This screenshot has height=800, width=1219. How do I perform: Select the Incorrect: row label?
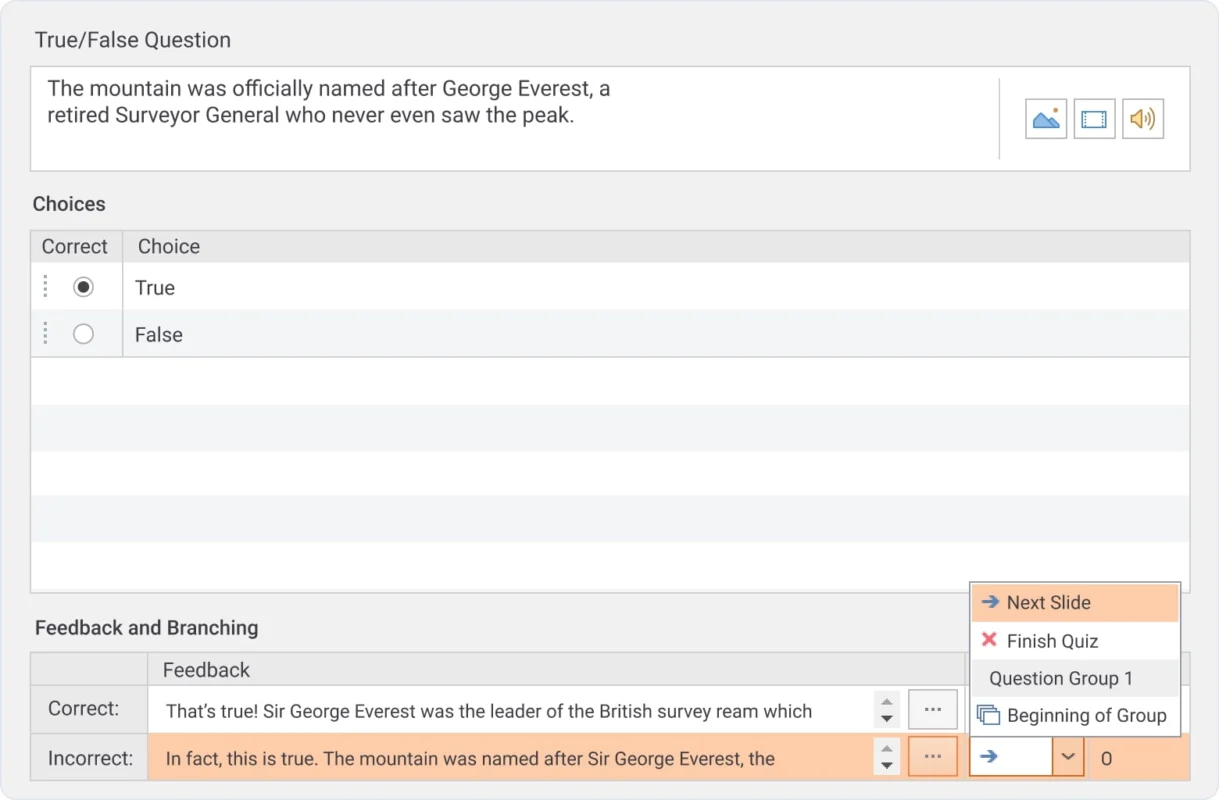(x=90, y=758)
